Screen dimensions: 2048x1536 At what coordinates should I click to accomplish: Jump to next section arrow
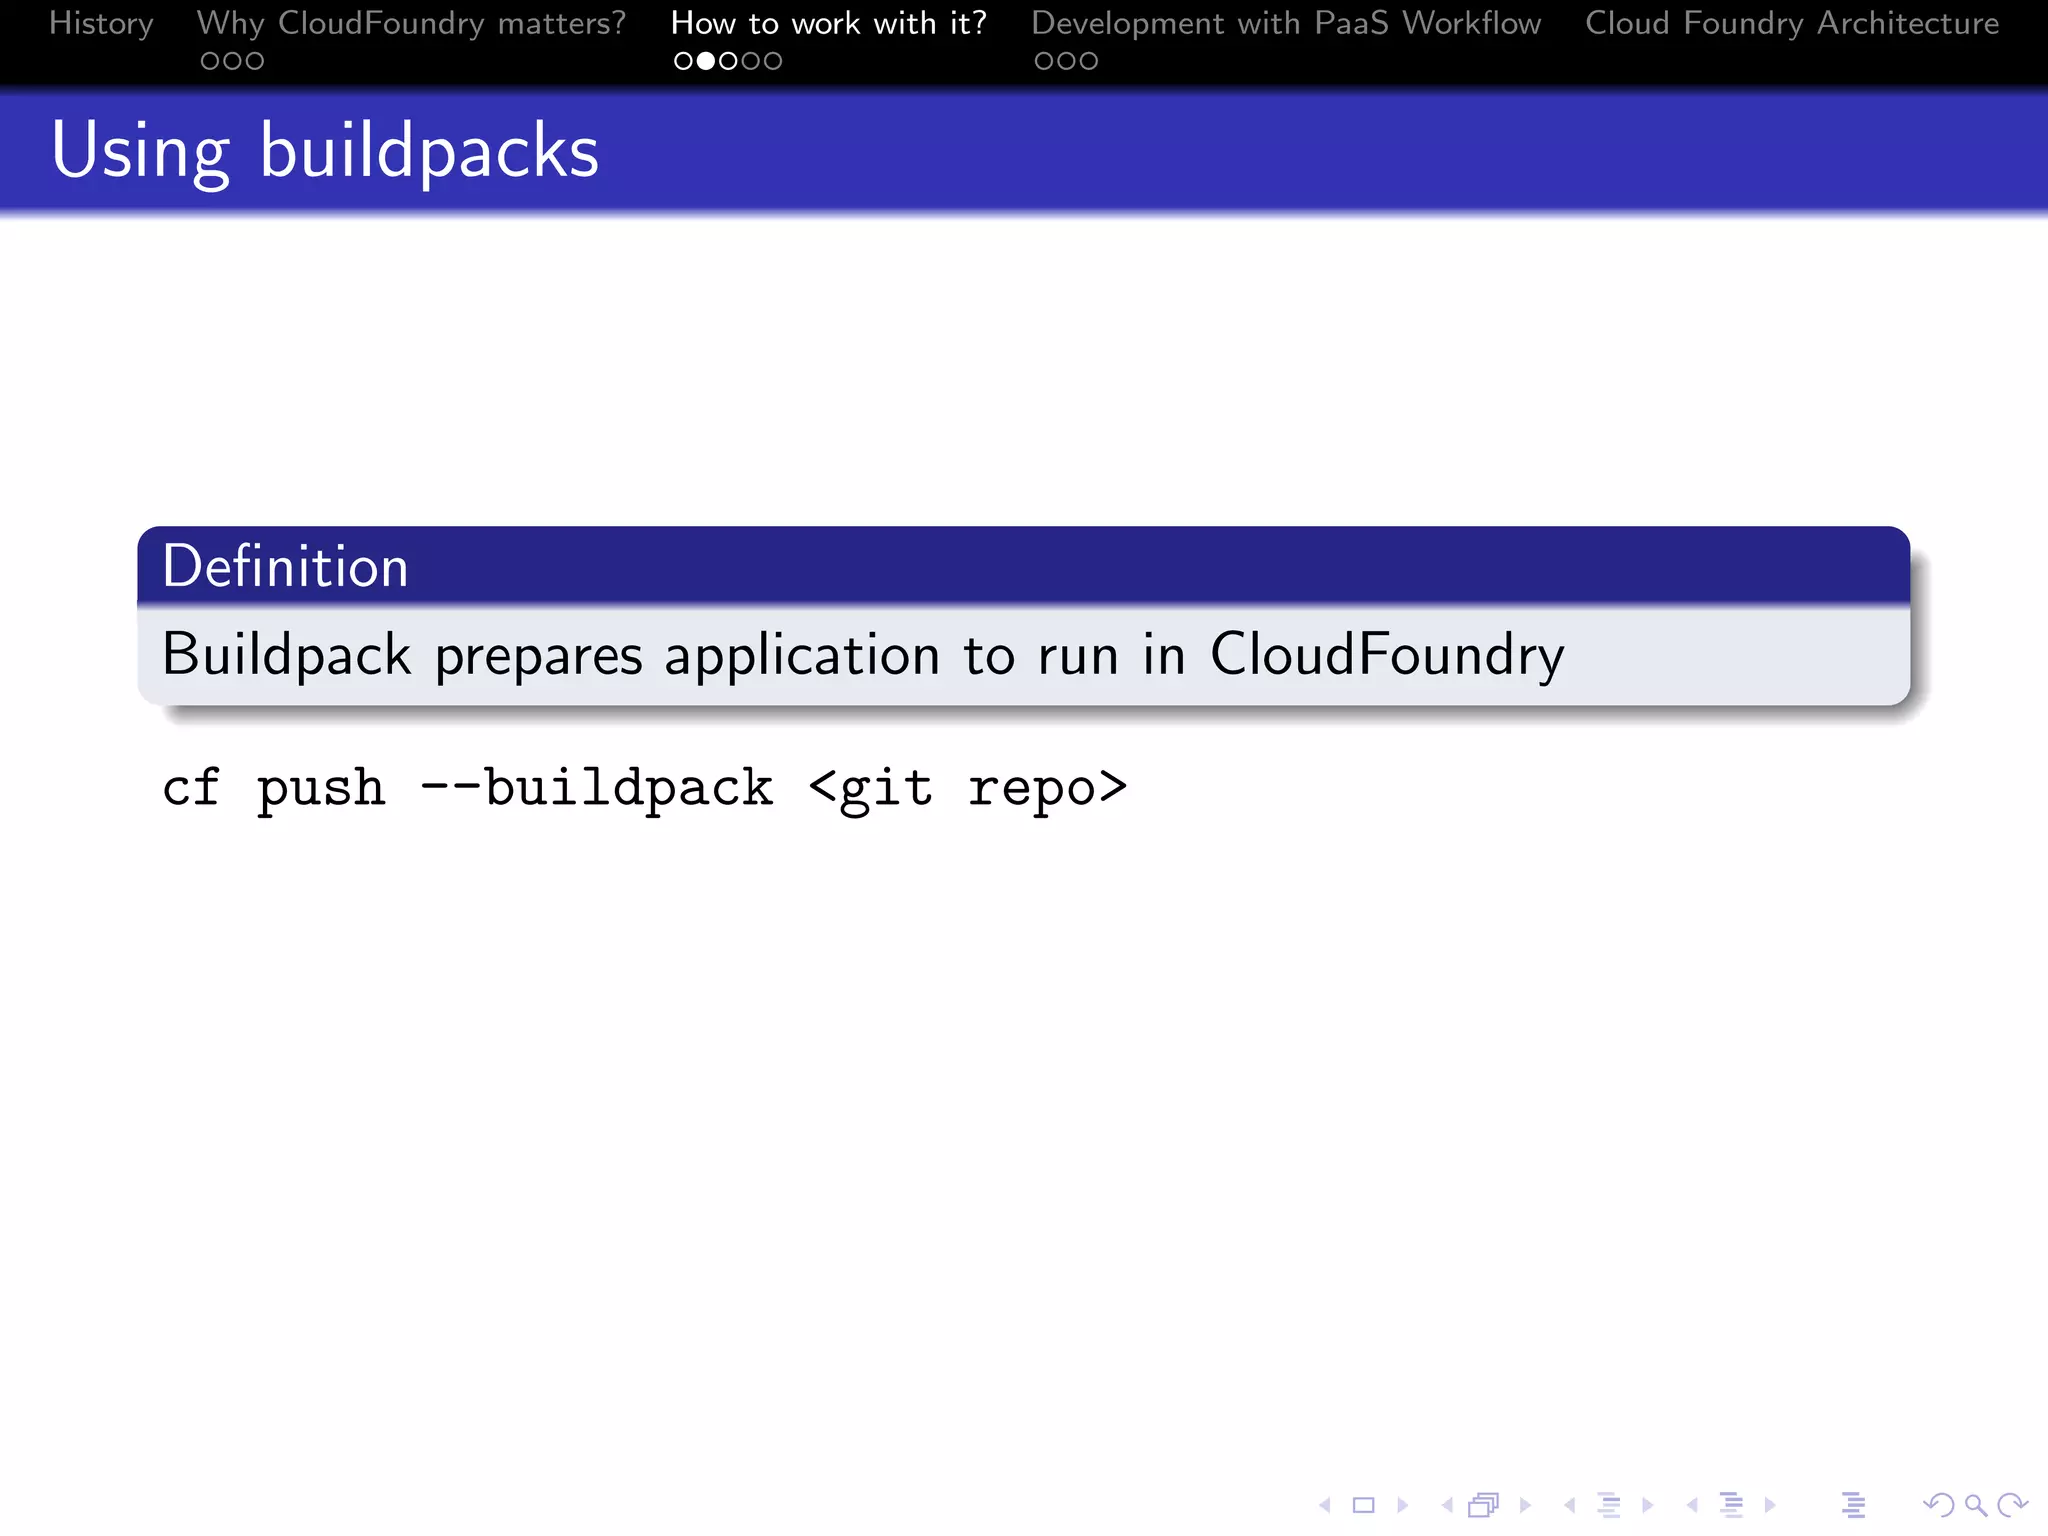1770,1505
